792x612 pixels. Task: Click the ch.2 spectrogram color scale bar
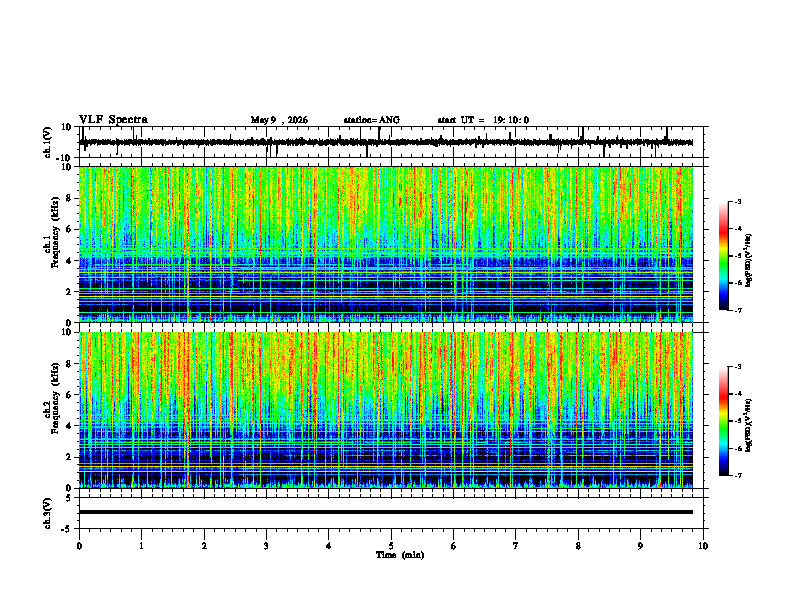click(723, 421)
